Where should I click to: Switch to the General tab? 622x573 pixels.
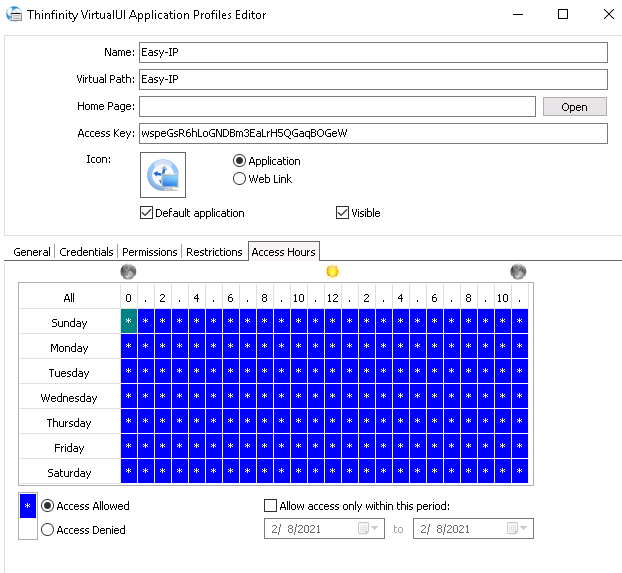pyautogui.click(x=32, y=252)
